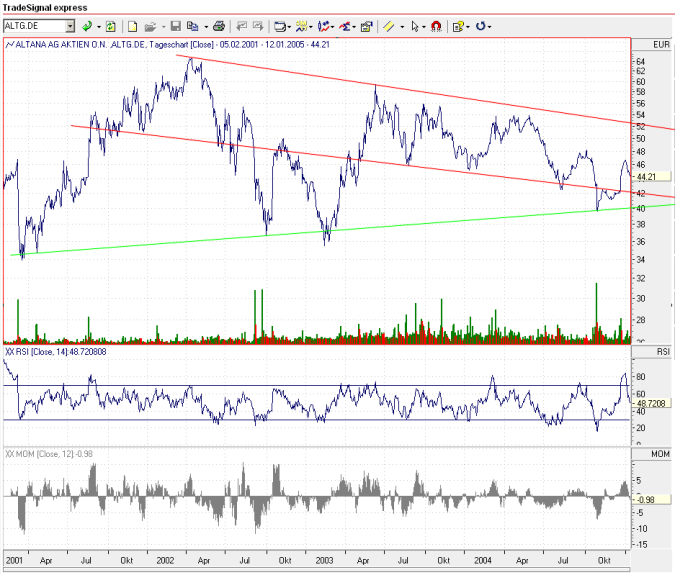Click the green checkmark apply-symbol icon
Image resolution: width=675 pixels, height=575 pixels.
click(x=87, y=26)
